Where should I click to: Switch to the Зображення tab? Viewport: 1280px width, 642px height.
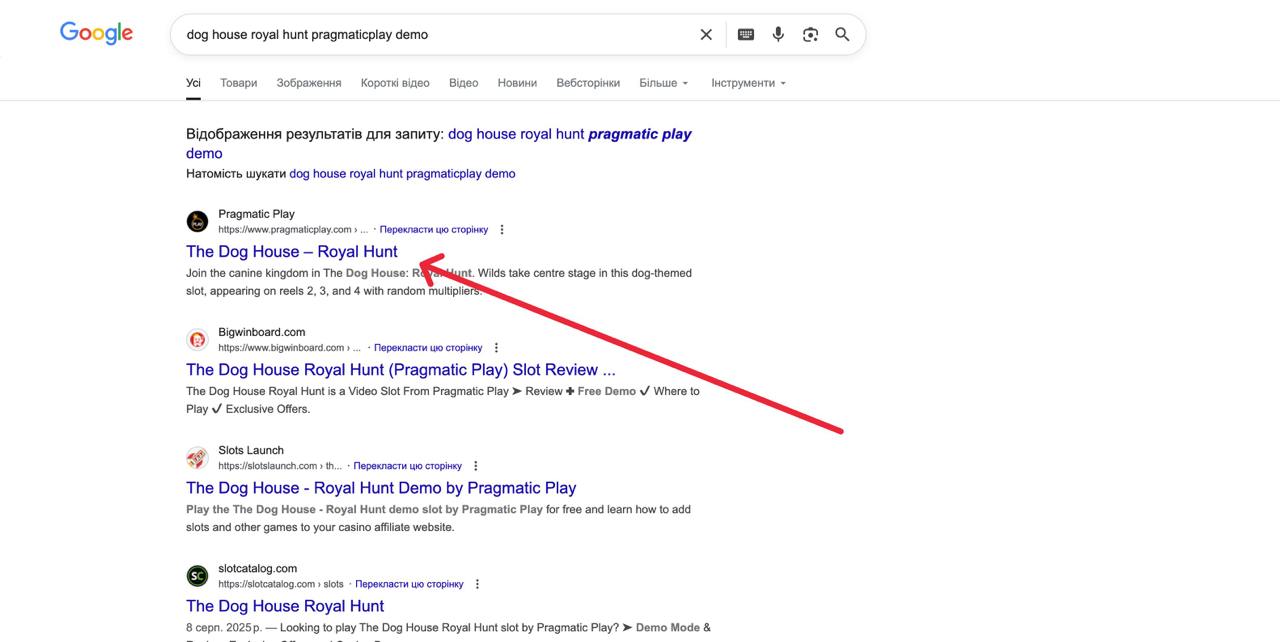click(x=309, y=83)
